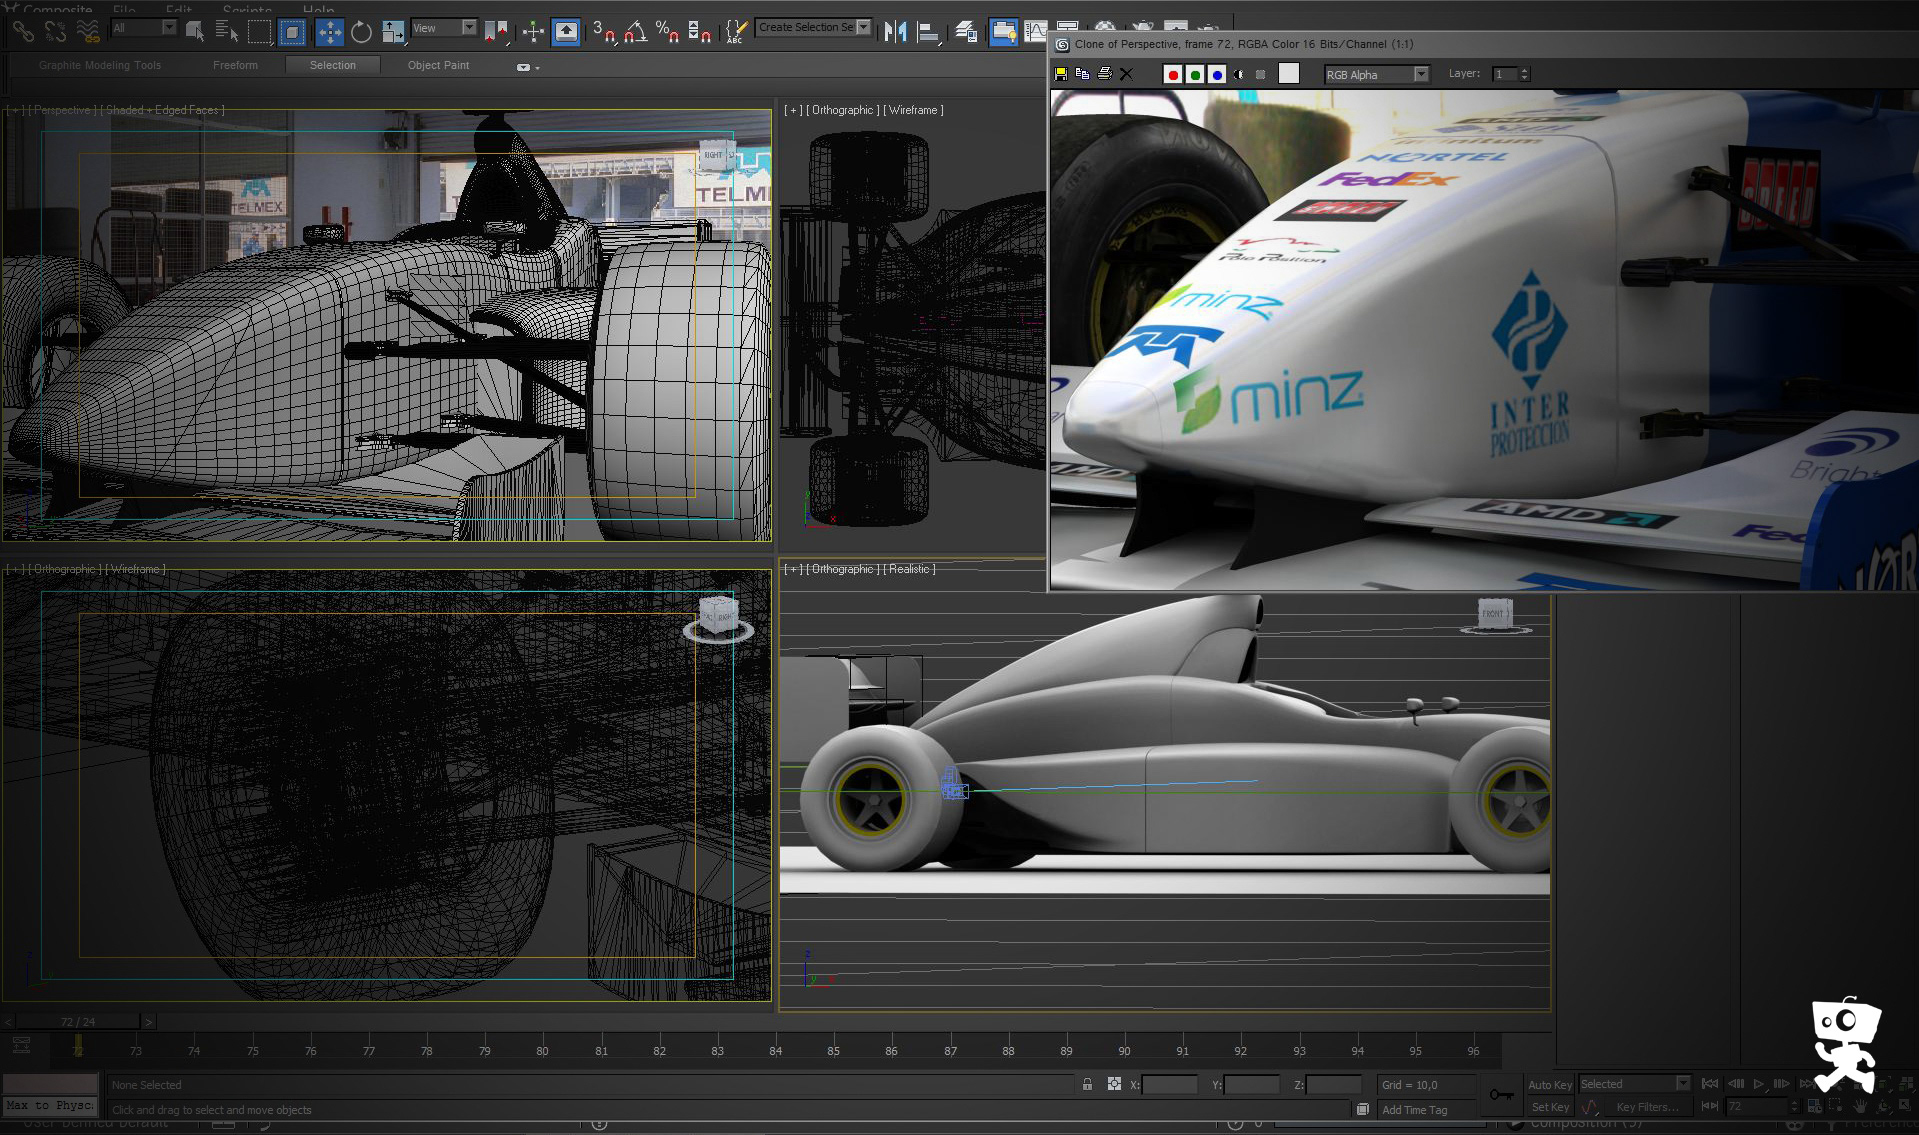Click the Mirror tool icon

[895, 32]
